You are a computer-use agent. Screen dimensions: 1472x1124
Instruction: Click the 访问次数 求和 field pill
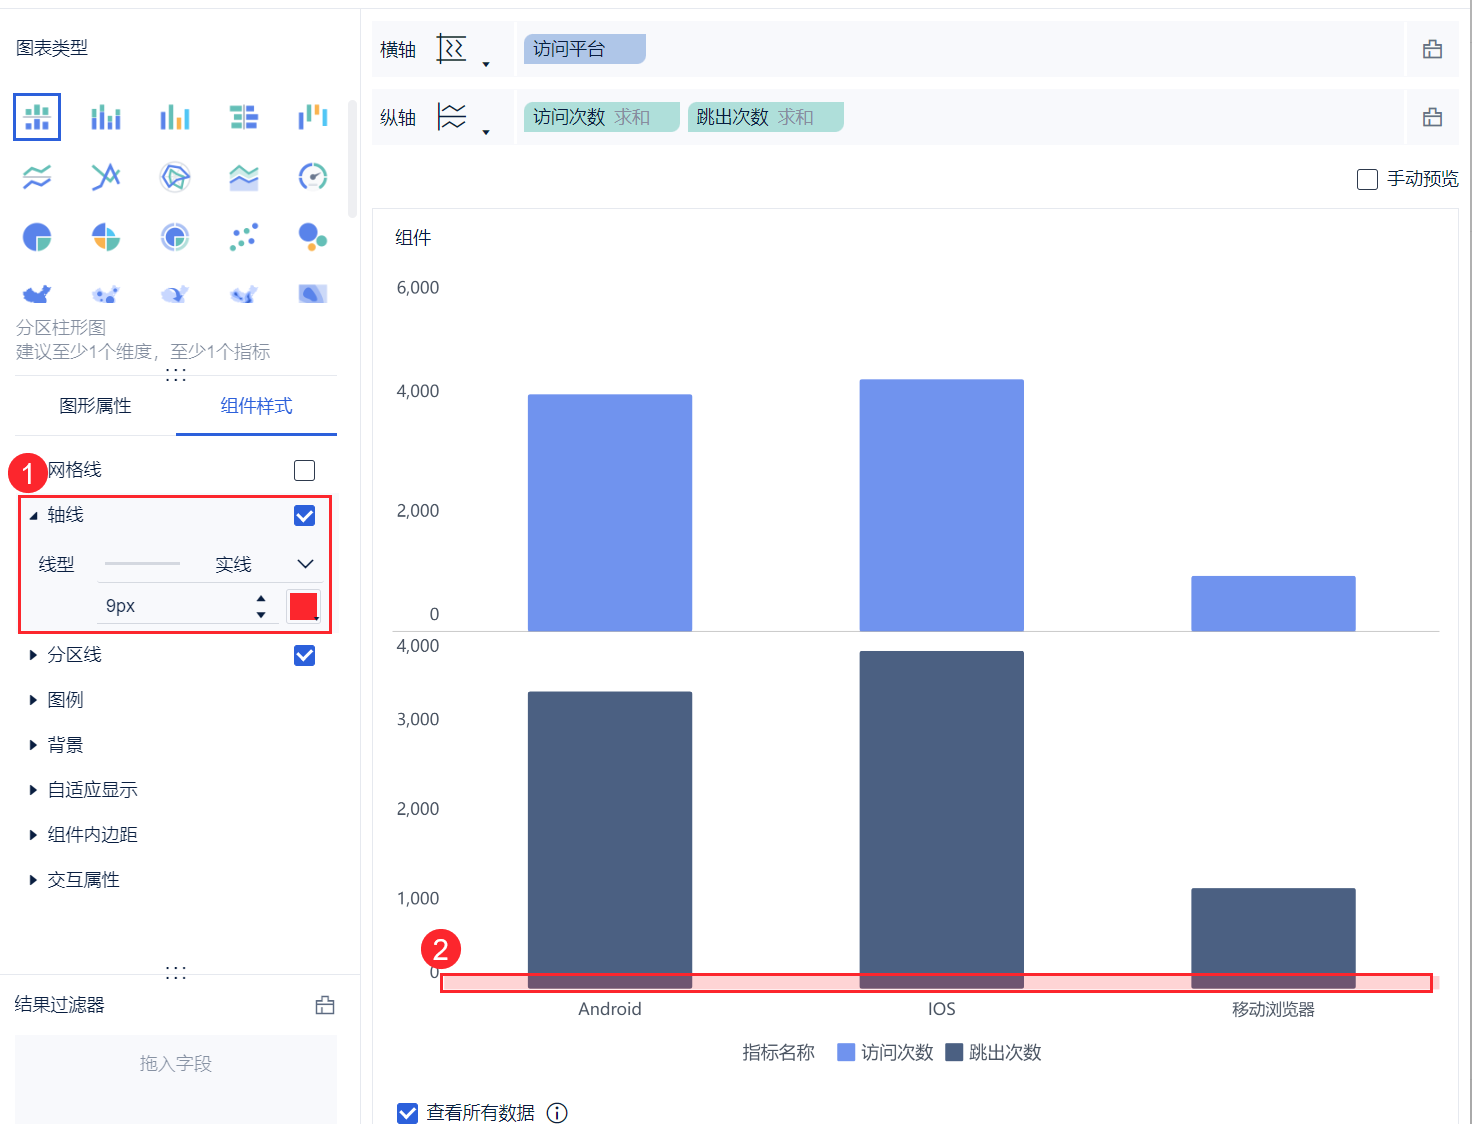pos(602,117)
